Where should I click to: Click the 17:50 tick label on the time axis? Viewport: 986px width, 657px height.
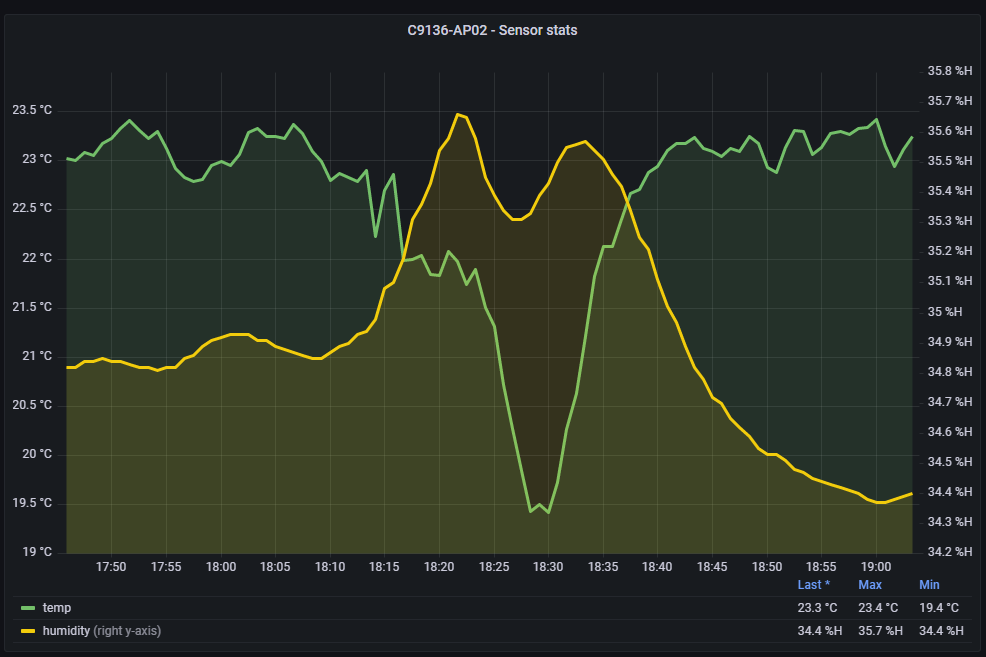pyautogui.click(x=111, y=567)
